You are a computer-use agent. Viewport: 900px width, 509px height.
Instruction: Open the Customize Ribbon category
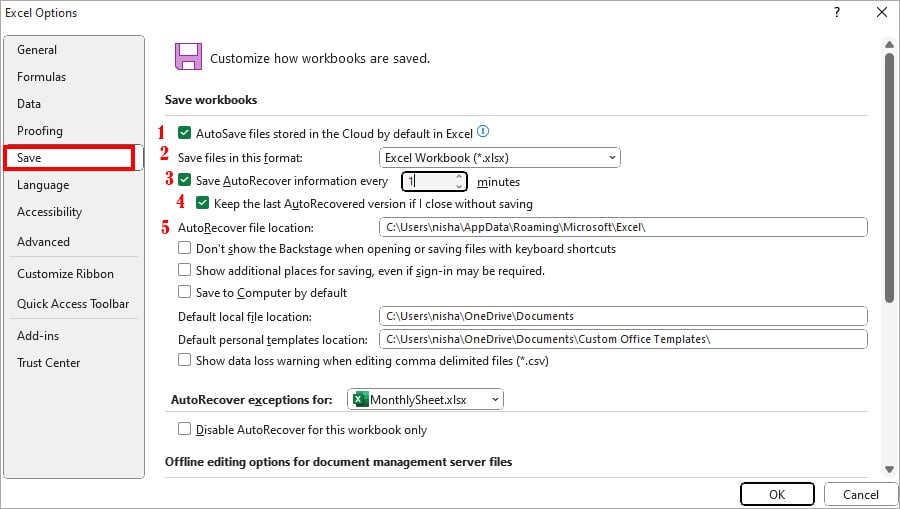pos(65,274)
